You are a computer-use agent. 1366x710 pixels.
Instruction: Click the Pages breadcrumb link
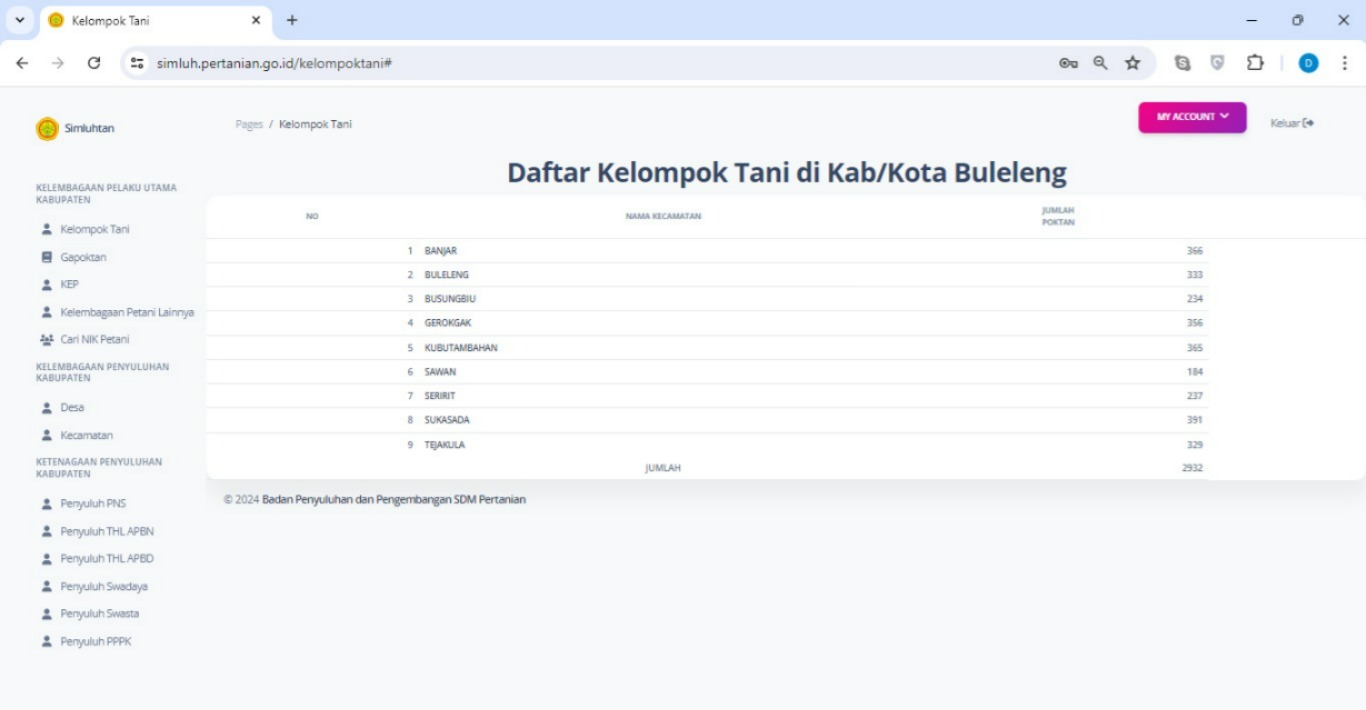(249, 124)
